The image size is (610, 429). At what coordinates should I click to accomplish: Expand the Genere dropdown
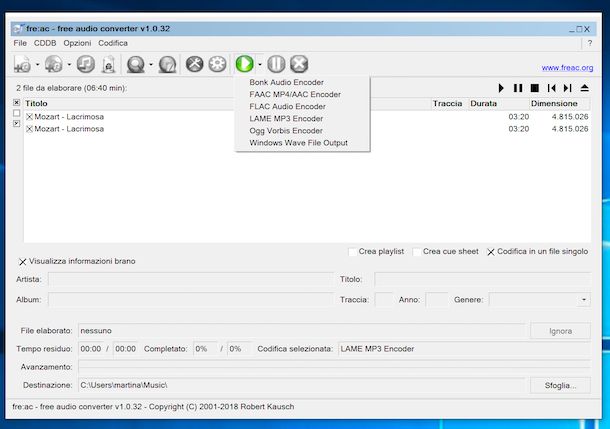pos(584,300)
